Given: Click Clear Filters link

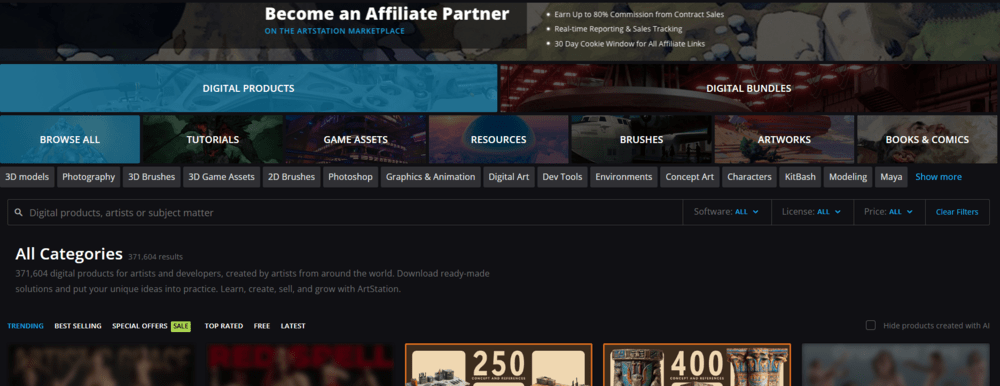Looking at the screenshot, I should 957,212.
